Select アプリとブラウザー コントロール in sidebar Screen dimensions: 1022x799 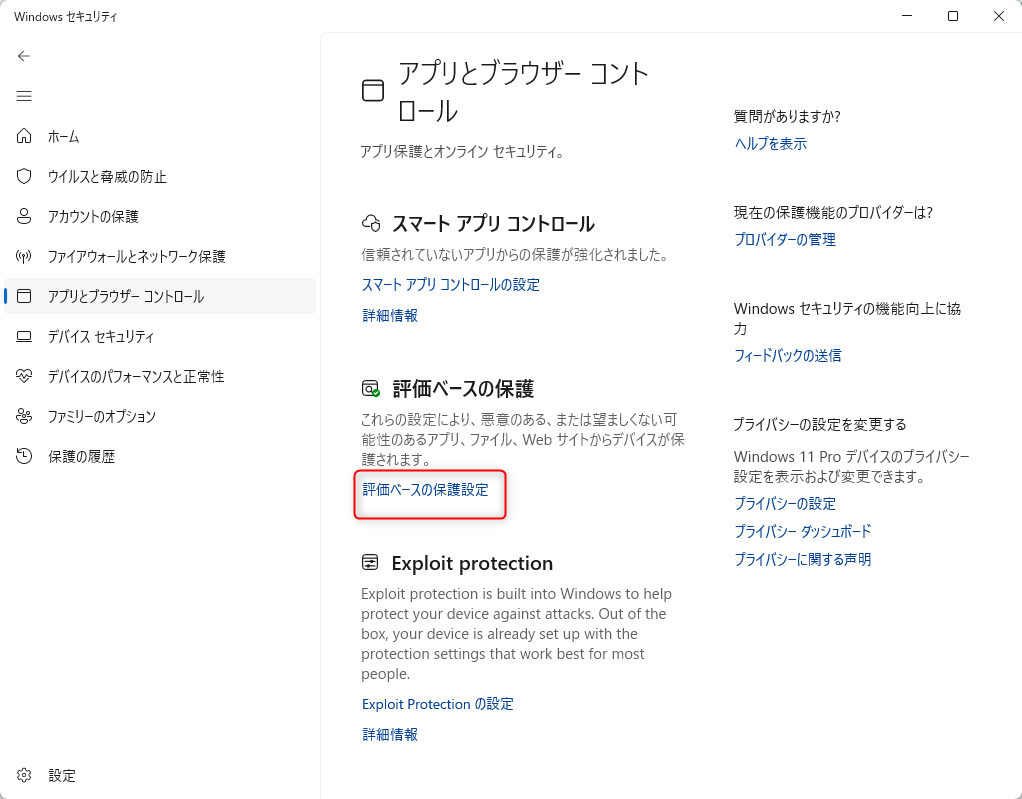[x=125, y=296]
